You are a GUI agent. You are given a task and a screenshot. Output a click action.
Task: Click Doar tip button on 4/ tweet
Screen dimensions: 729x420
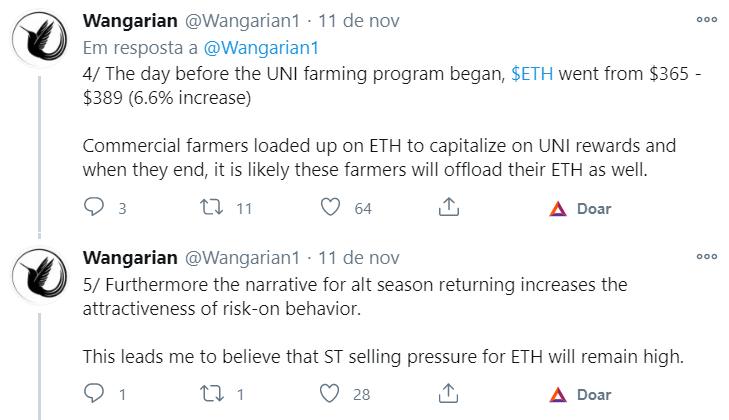click(x=580, y=208)
